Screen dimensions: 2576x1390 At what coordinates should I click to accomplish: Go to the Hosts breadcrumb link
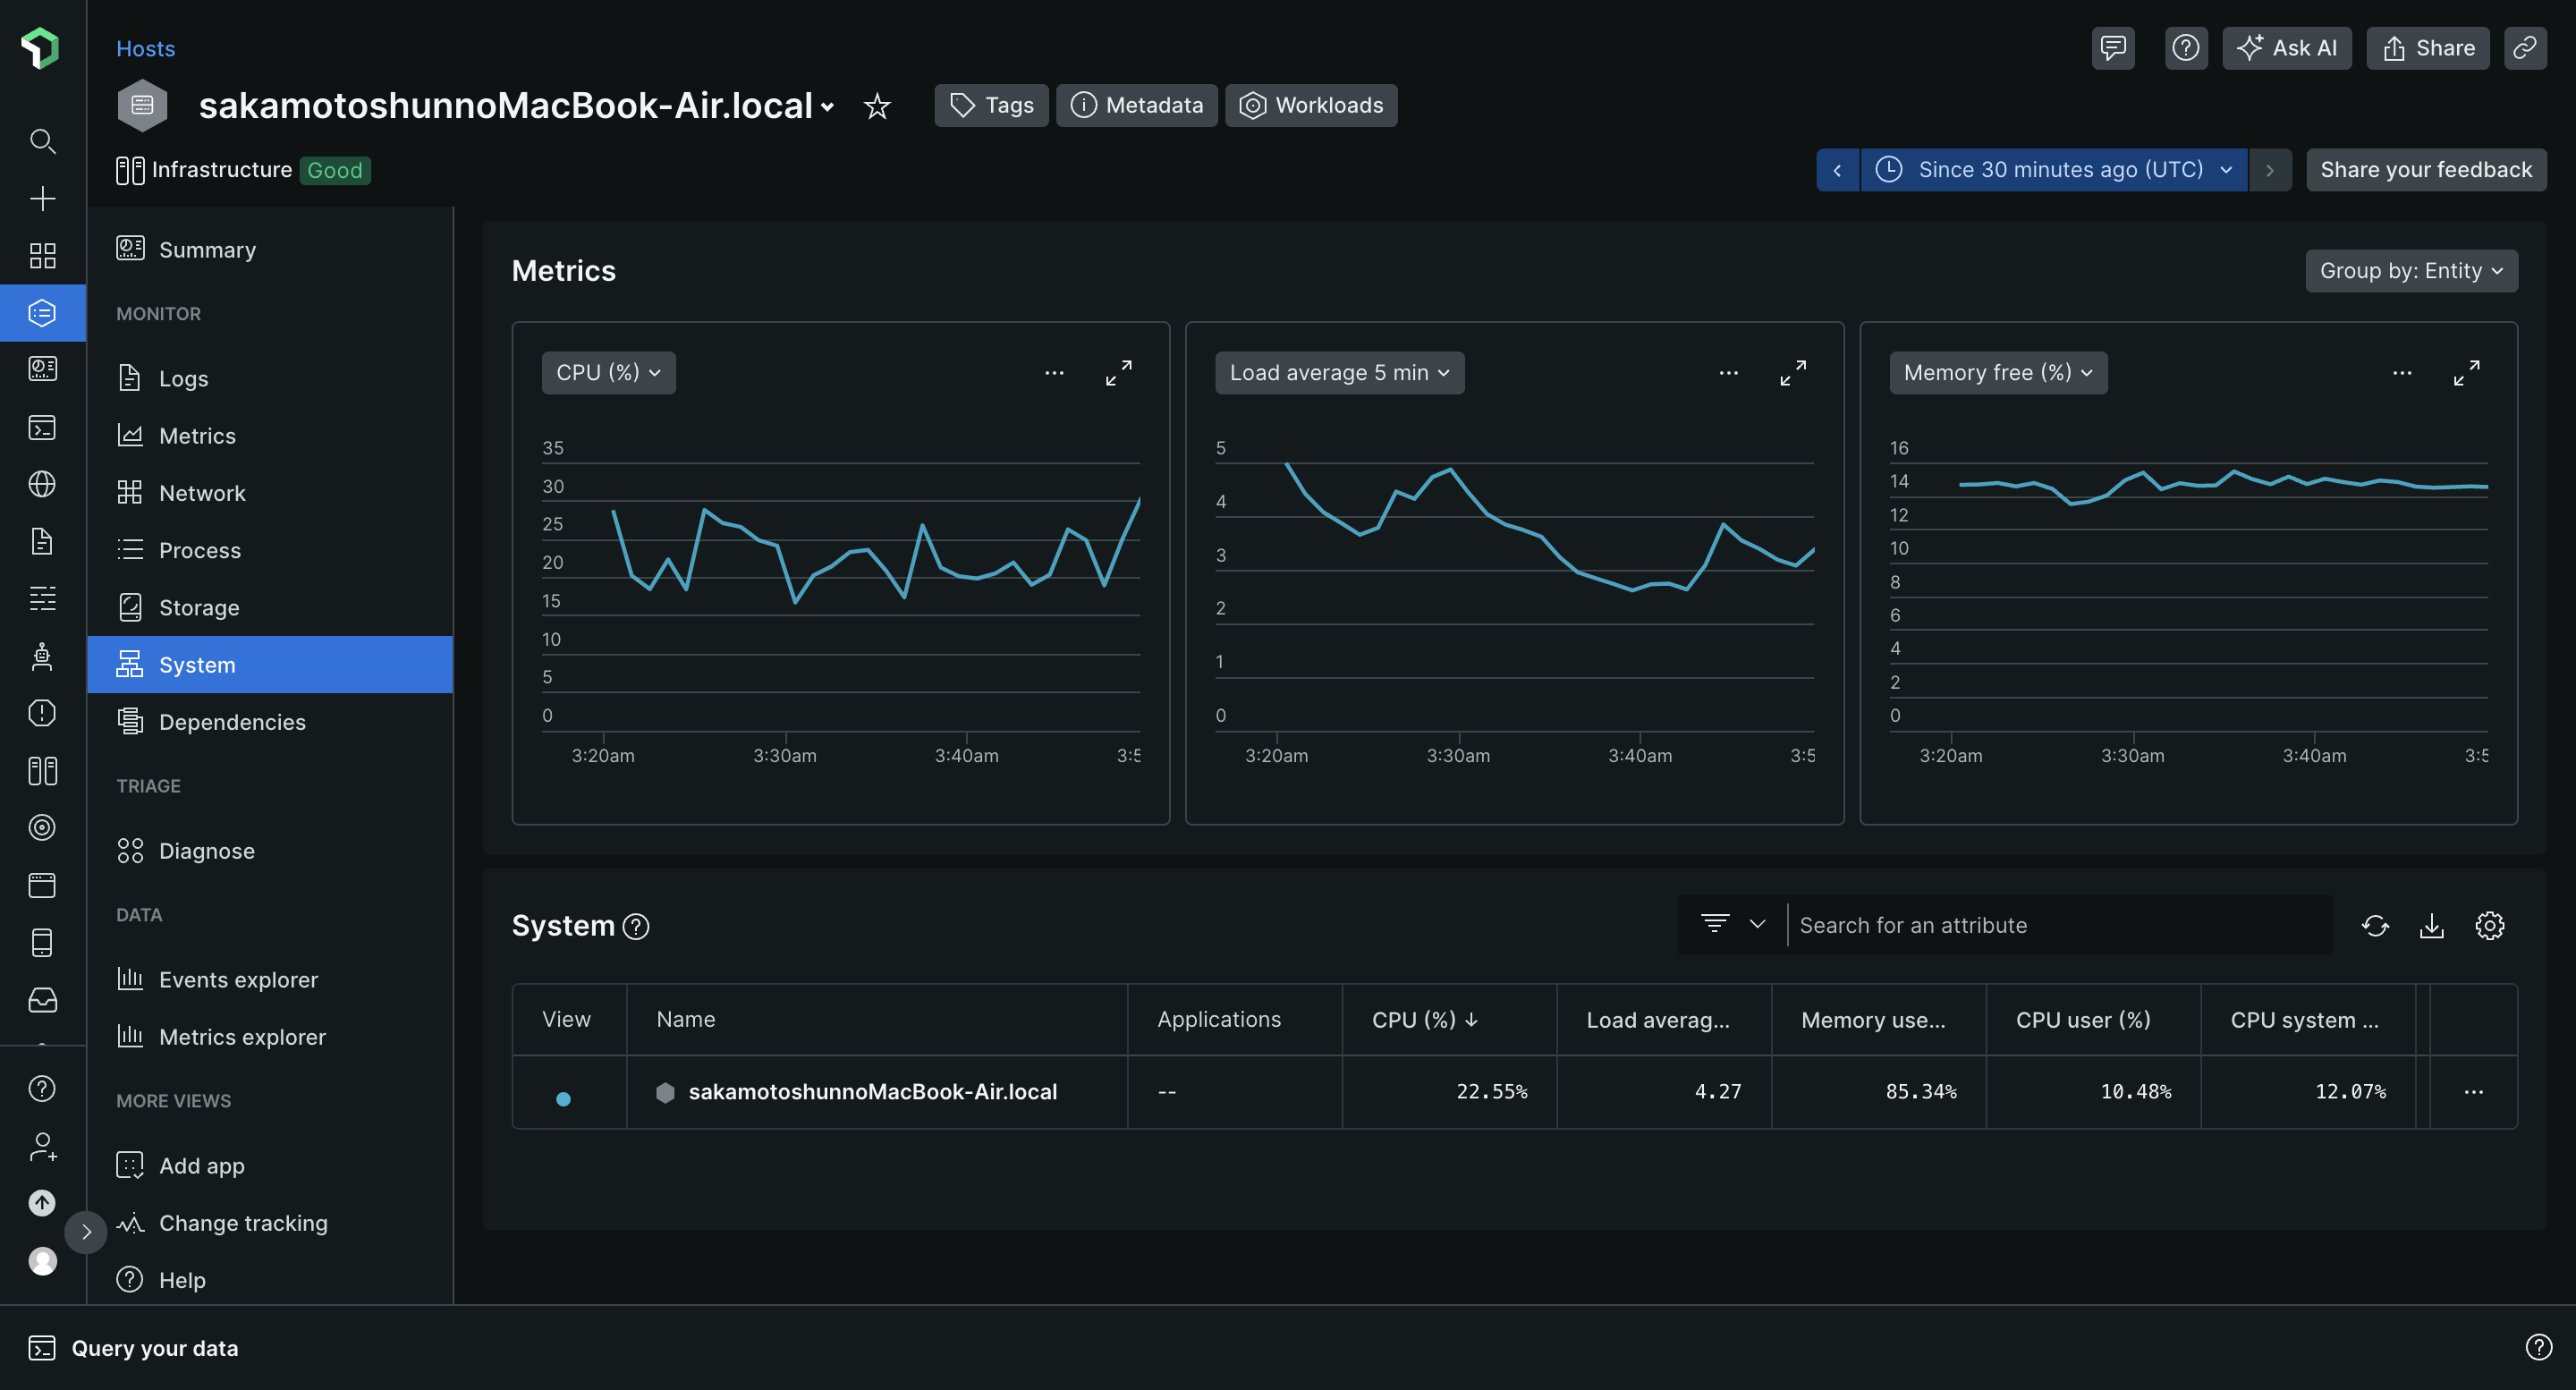point(145,48)
